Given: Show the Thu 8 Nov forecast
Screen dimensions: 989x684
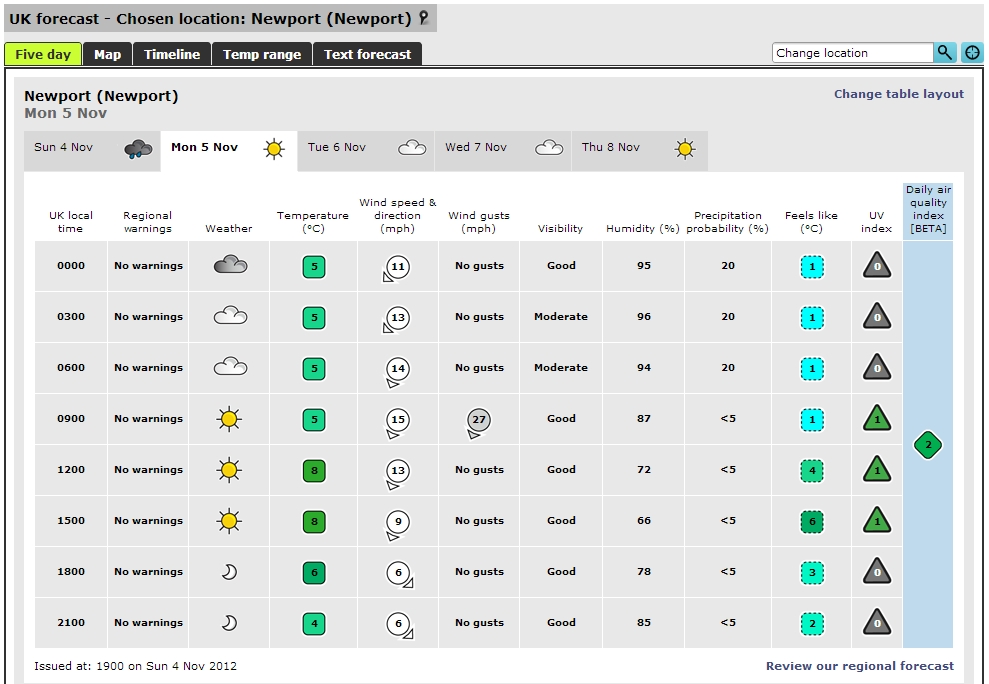Looking at the screenshot, I should (x=638, y=149).
